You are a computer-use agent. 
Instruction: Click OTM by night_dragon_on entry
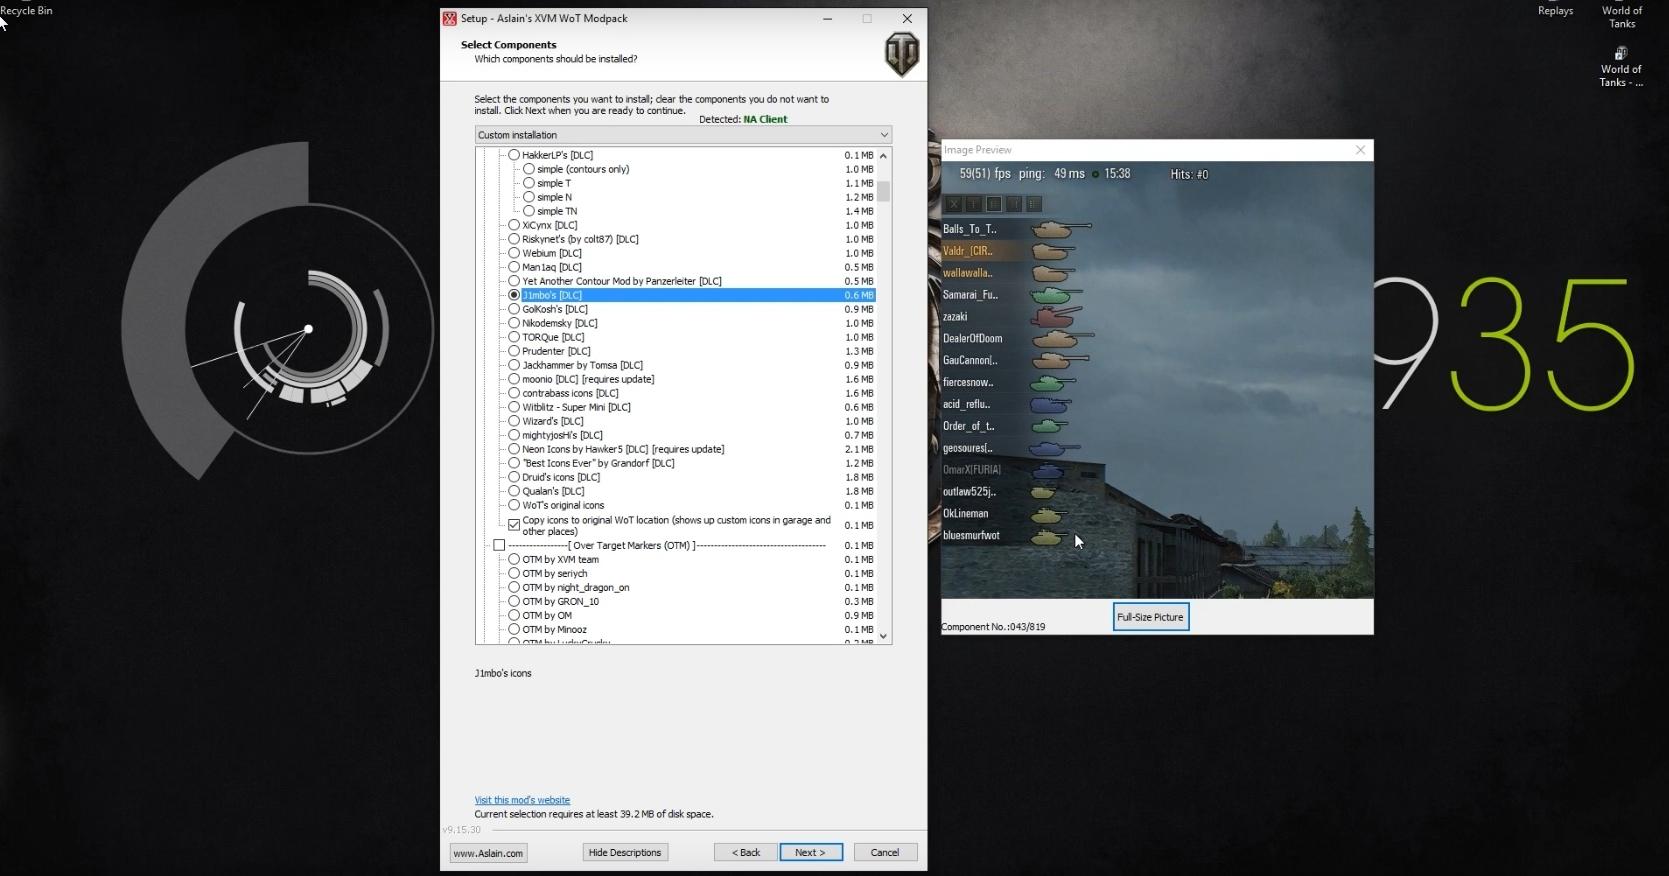click(x=576, y=587)
